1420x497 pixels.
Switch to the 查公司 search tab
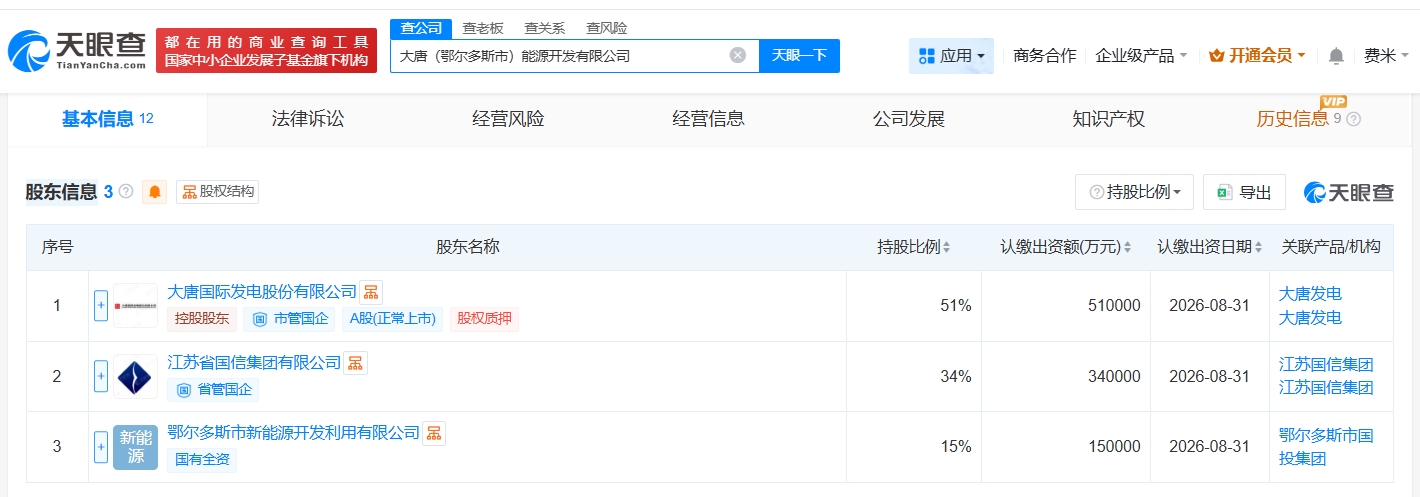click(x=421, y=28)
